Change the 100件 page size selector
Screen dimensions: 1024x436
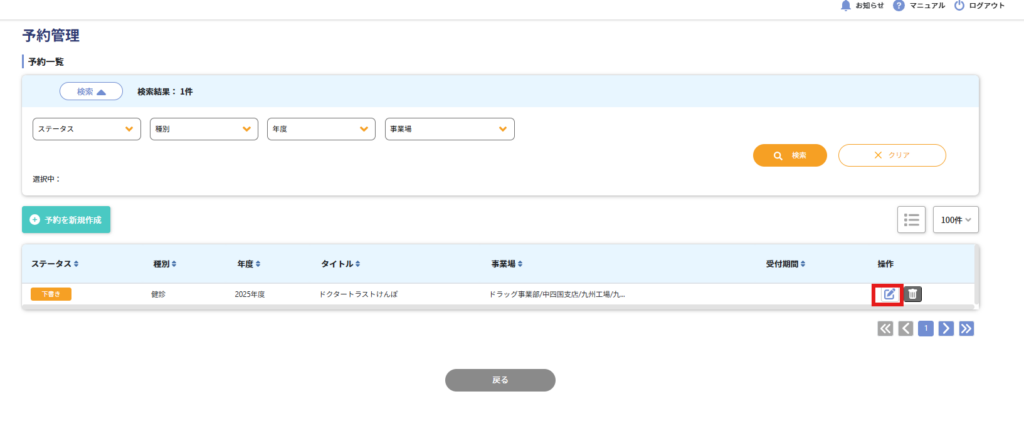pos(956,219)
